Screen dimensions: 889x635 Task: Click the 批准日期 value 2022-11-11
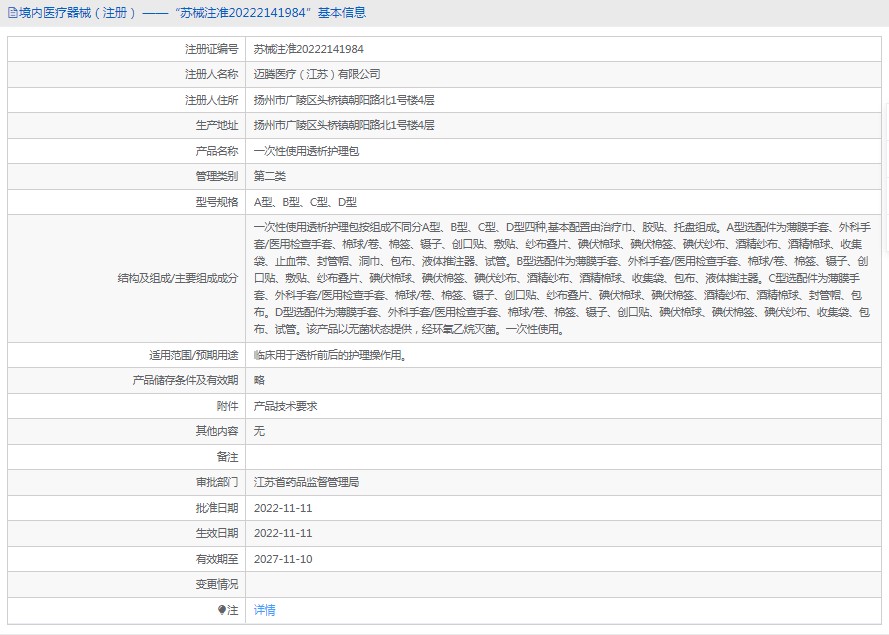click(283, 508)
